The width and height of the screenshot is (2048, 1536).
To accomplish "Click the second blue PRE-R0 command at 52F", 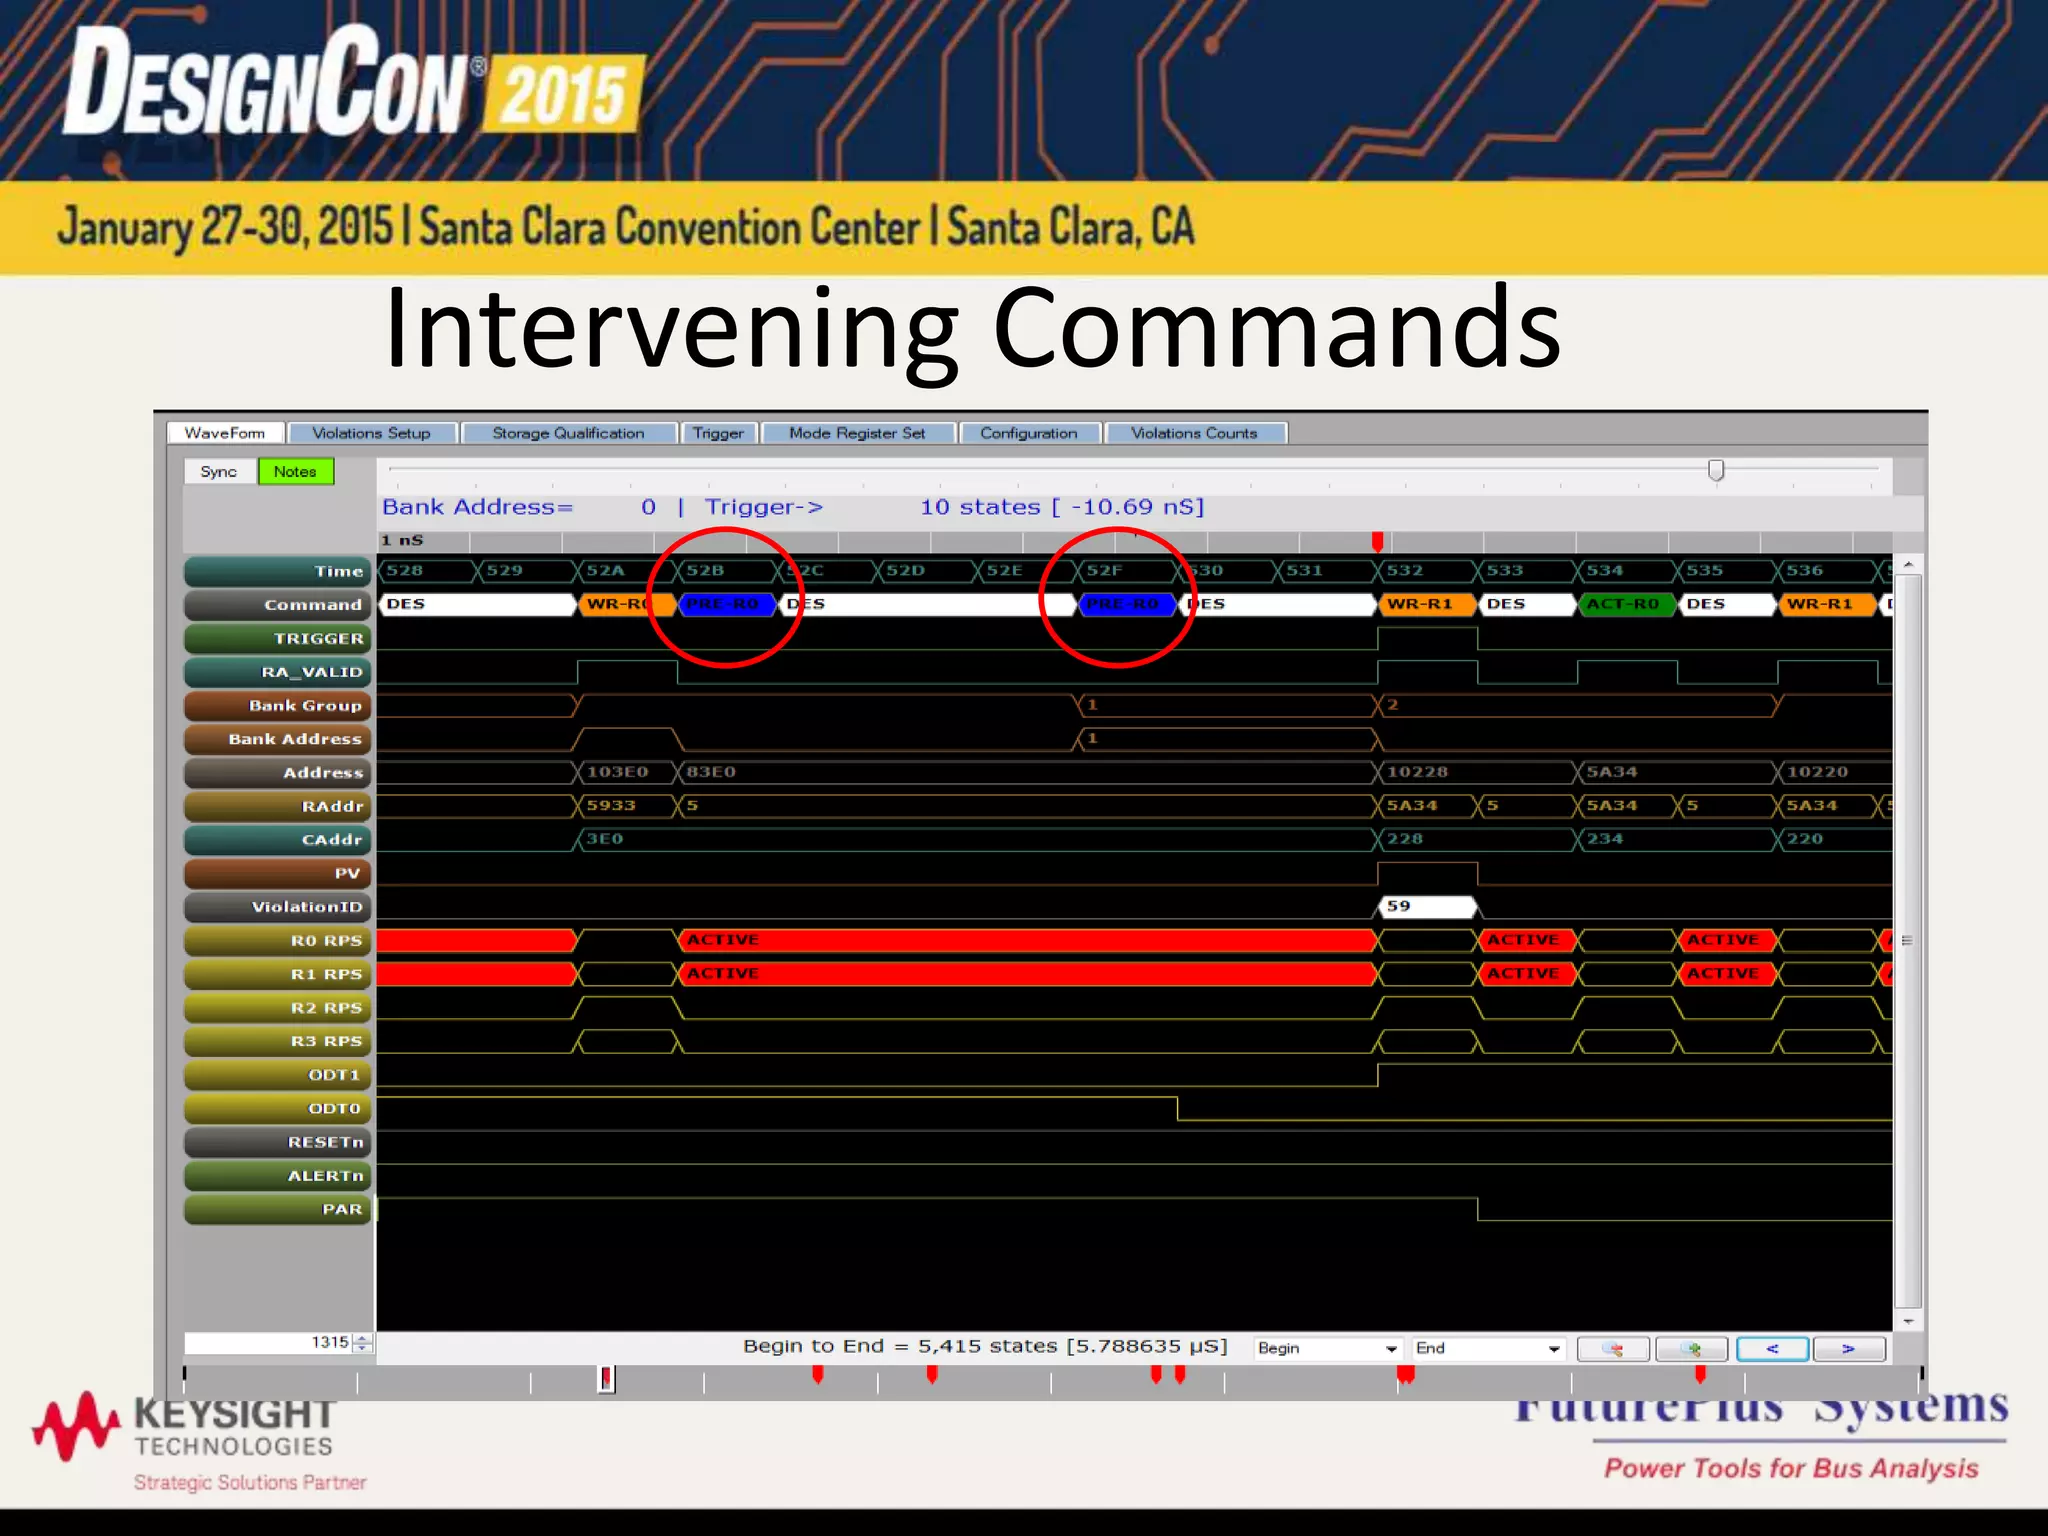I will 1127,604.
